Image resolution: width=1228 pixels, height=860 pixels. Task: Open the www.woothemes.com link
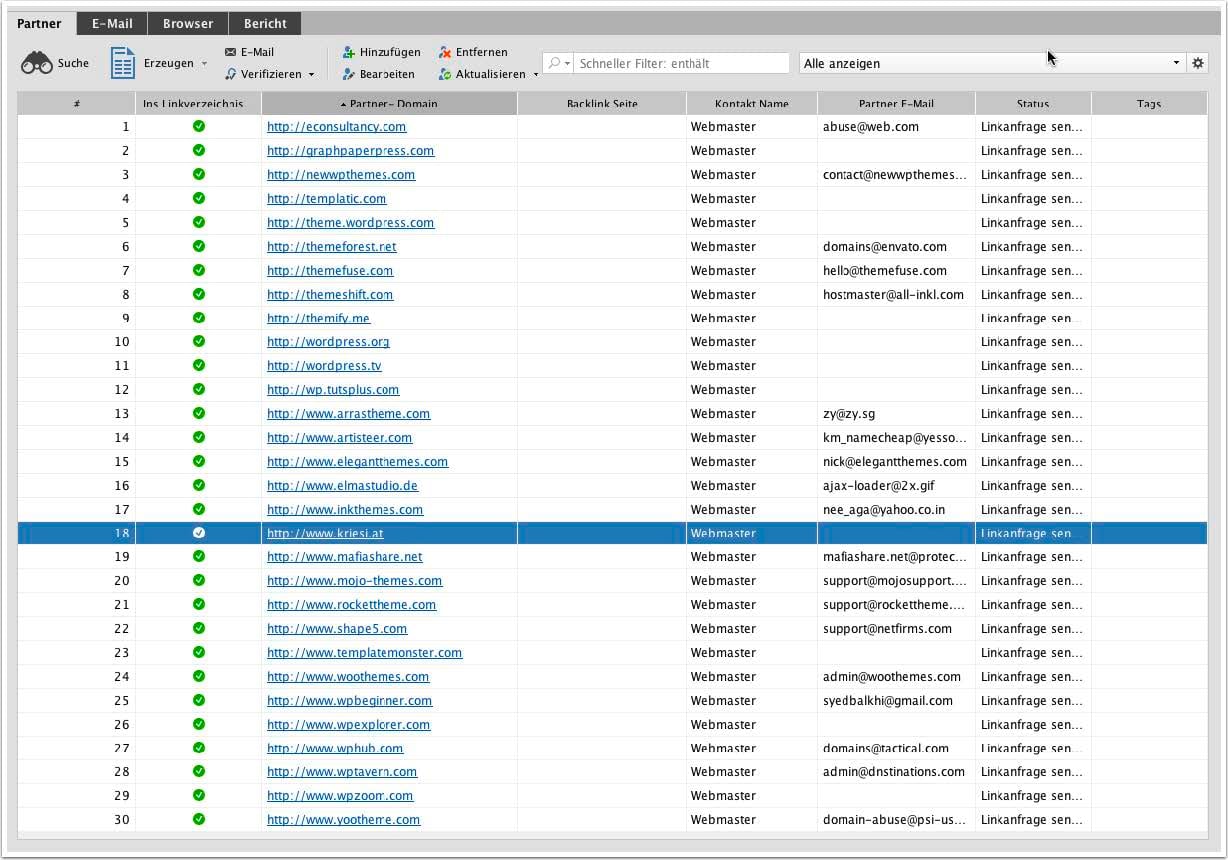pos(348,677)
